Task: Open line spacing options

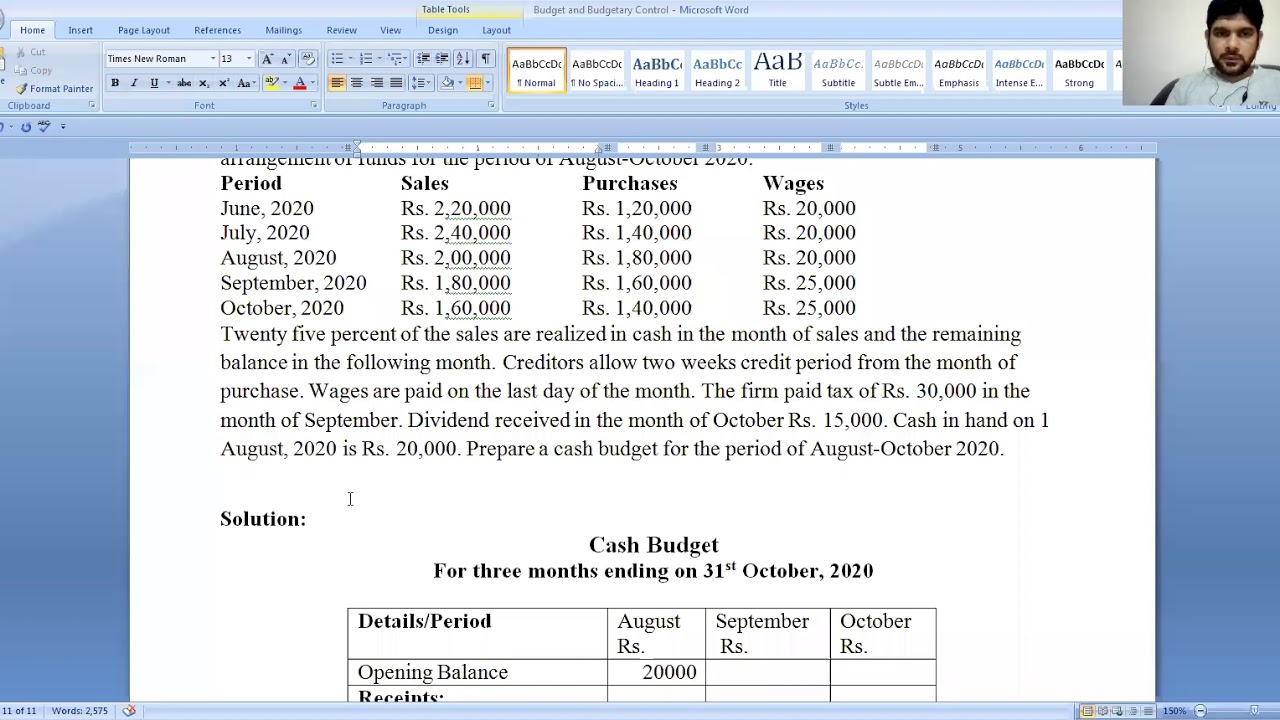Action: (421, 83)
